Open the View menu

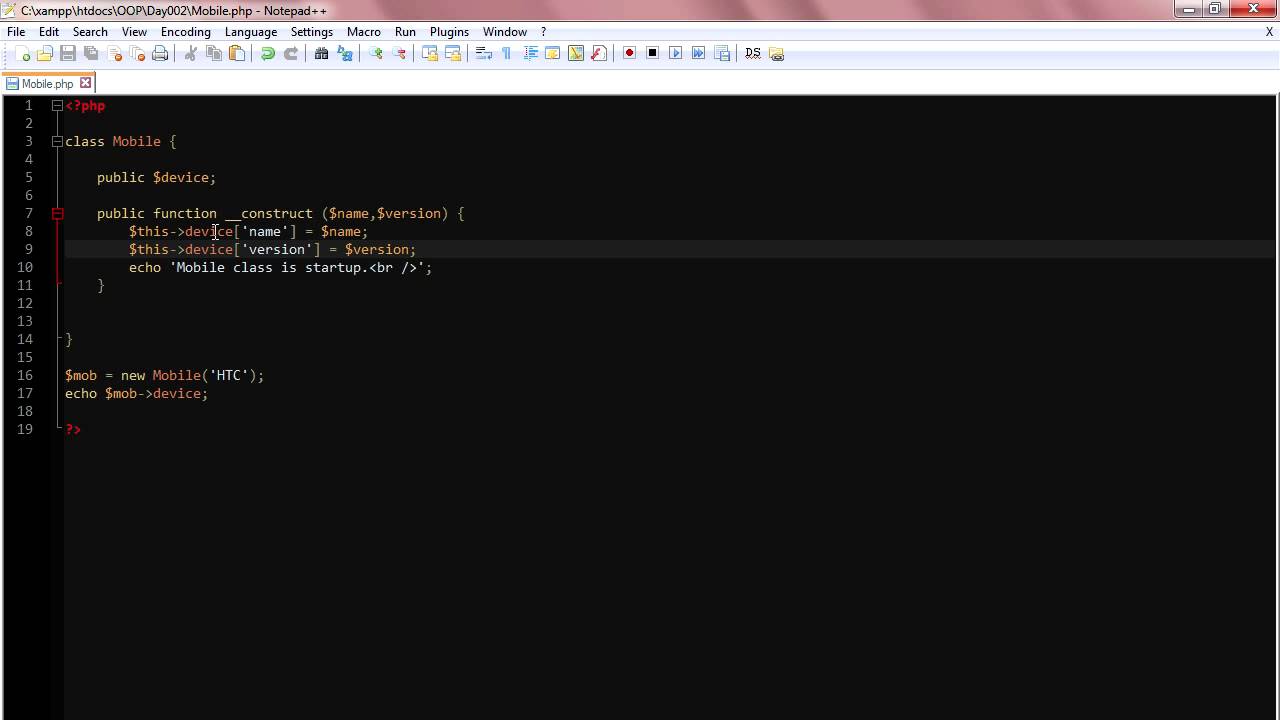[135, 32]
